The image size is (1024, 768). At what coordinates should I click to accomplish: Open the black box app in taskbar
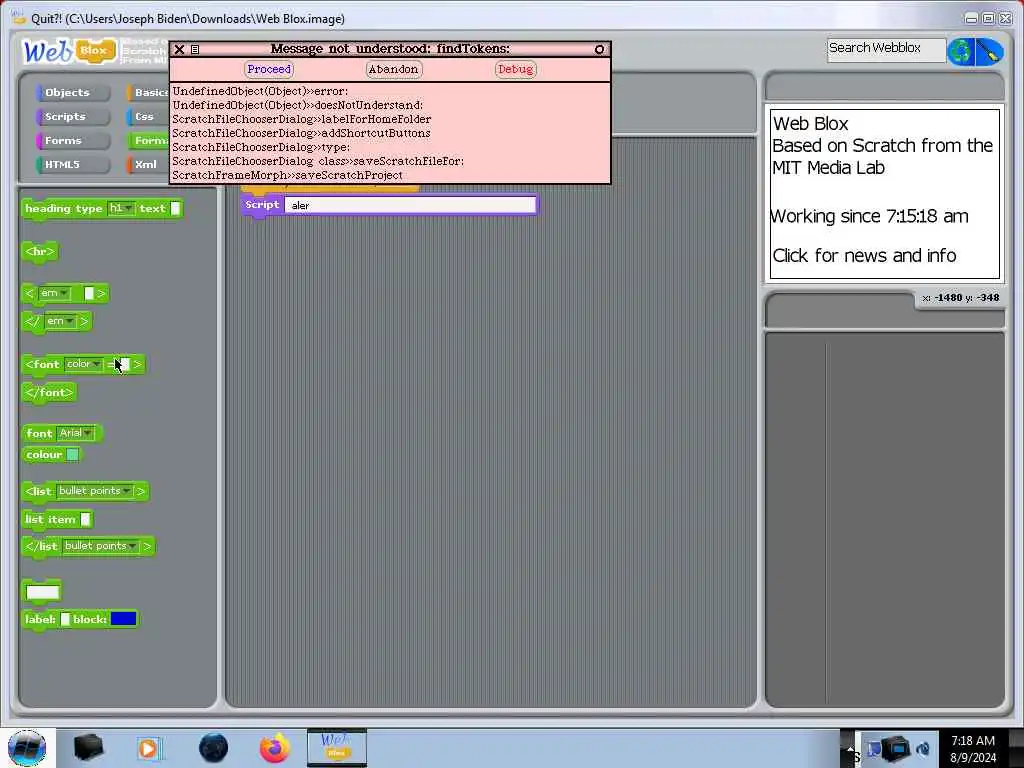[x=88, y=748]
